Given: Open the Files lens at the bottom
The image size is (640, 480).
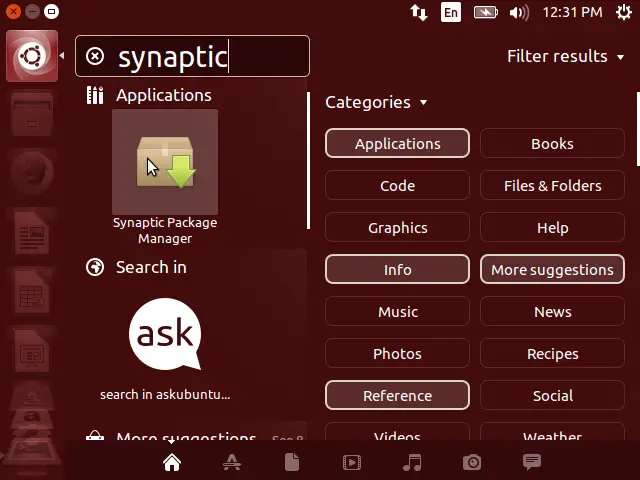Looking at the screenshot, I should click(x=292, y=462).
